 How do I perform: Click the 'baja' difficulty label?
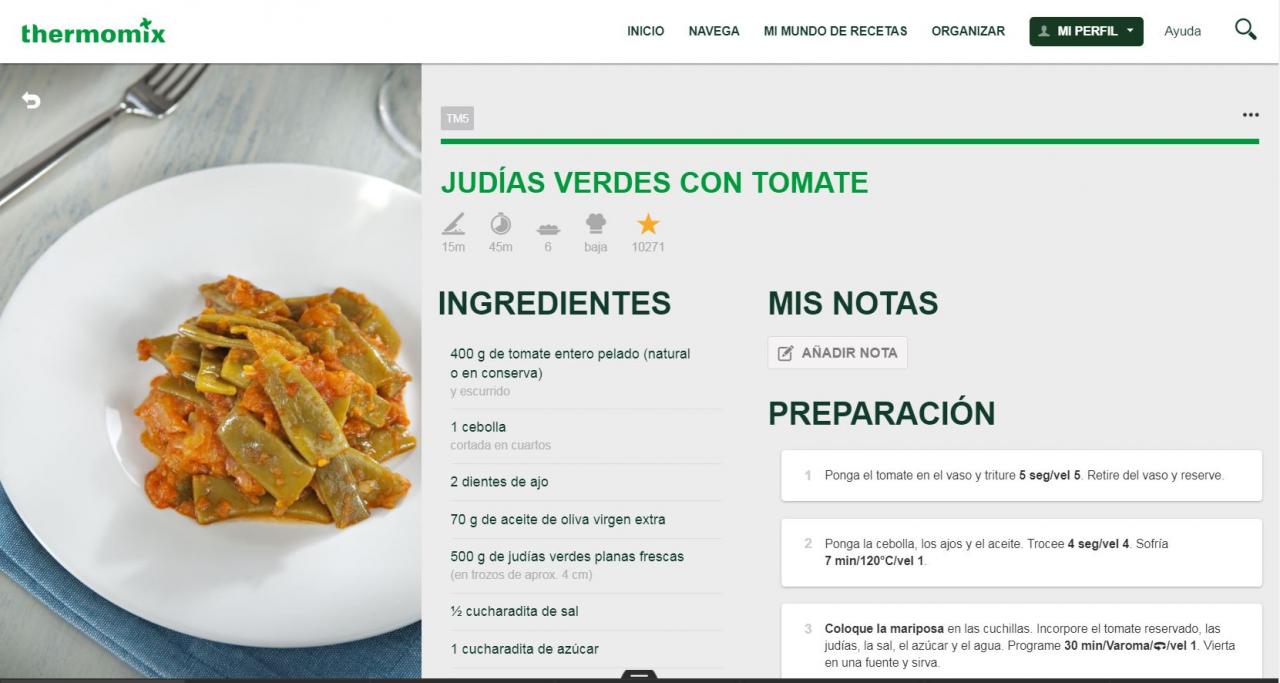(x=596, y=247)
